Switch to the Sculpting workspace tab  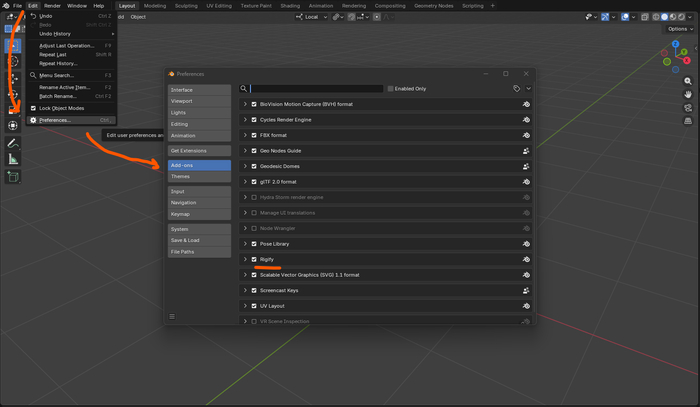pyautogui.click(x=186, y=6)
